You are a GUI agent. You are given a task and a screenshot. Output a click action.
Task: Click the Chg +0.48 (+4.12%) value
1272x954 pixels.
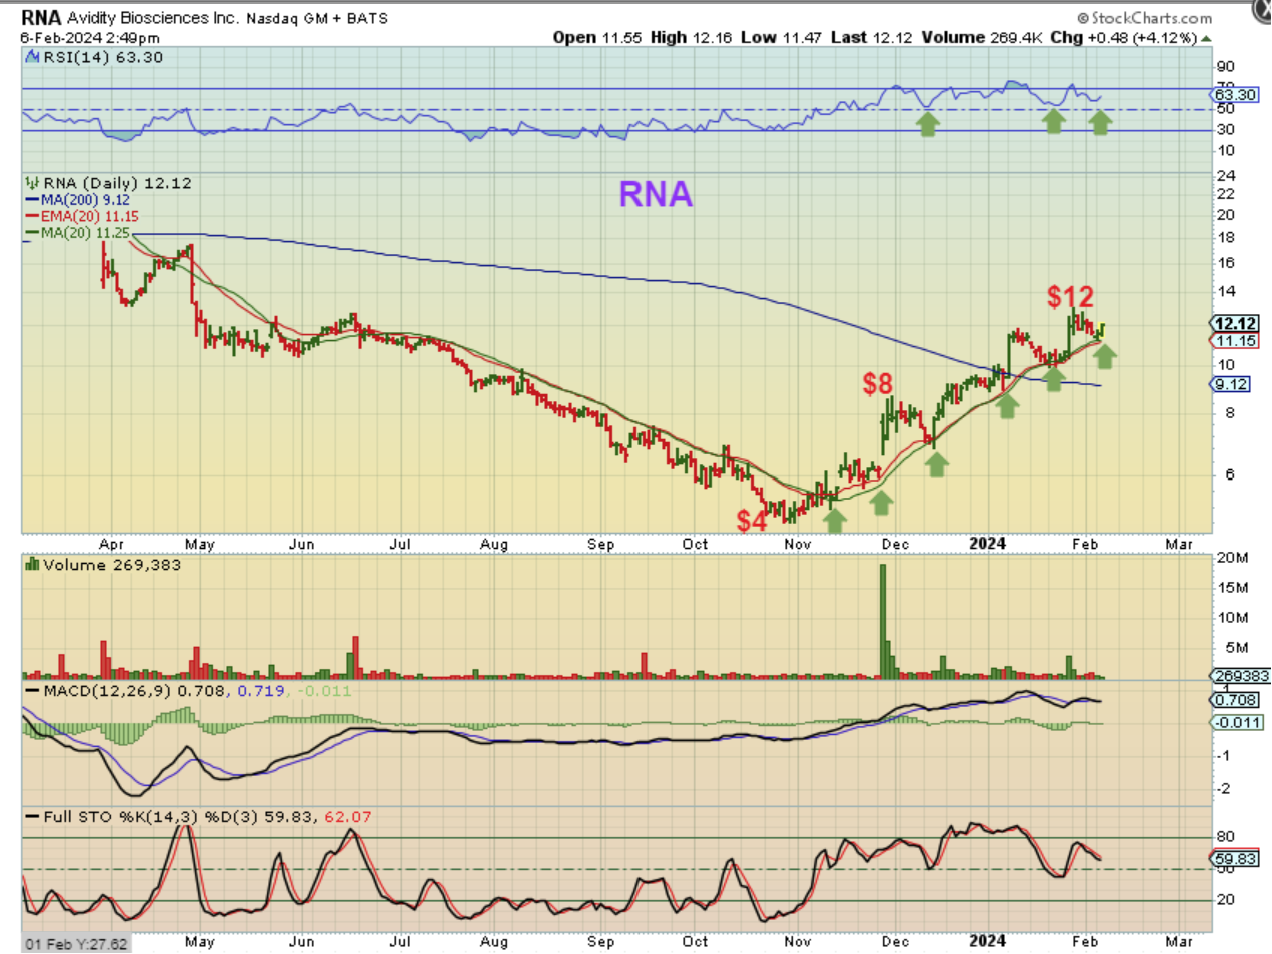click(x=1123, y=37)
